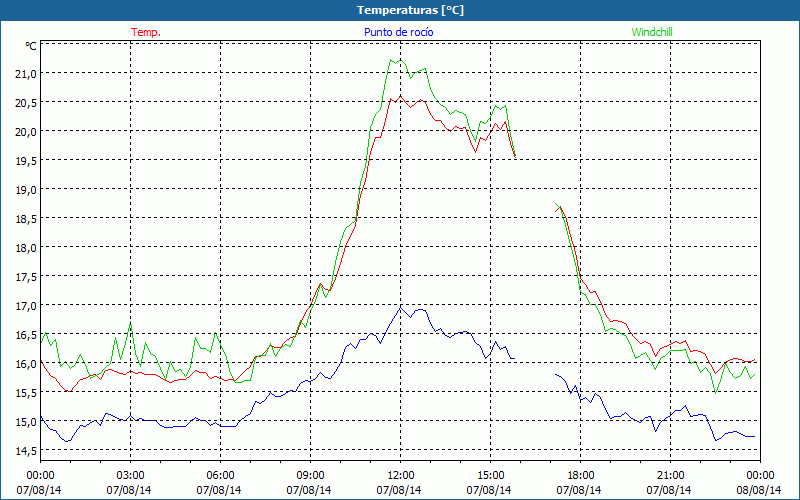The image size is (800, 500).
Task: Click the 08/08/14 date label
Action: pyautogui.click(x=759, y=490)
